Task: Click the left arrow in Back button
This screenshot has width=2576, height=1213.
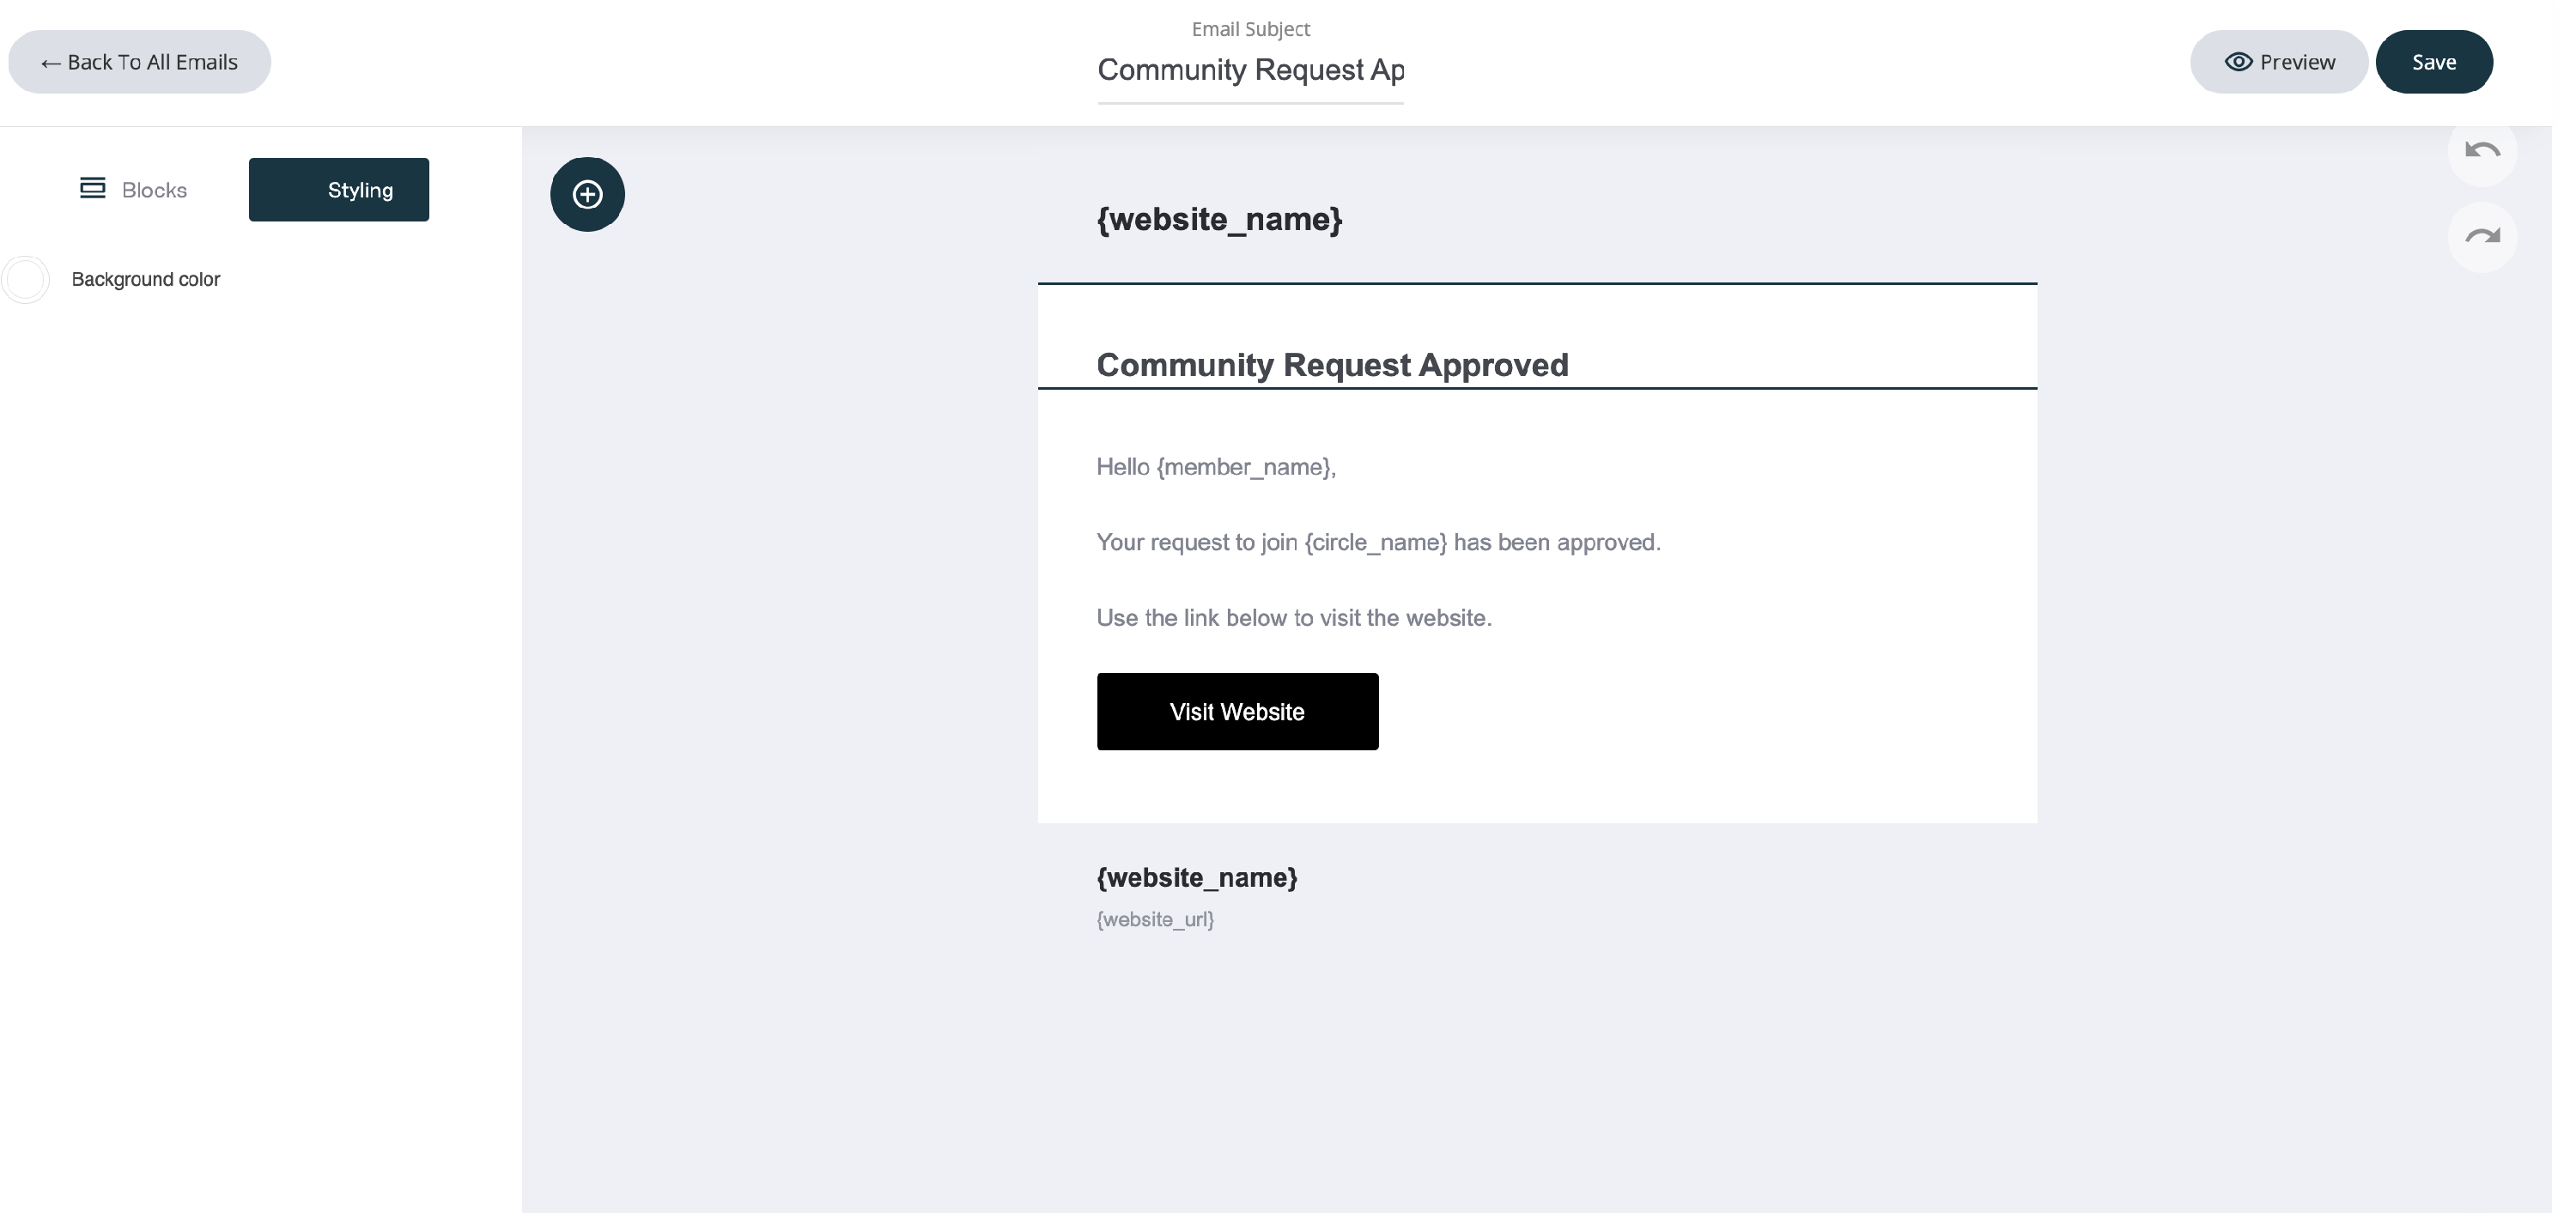Action: [50, 63]
